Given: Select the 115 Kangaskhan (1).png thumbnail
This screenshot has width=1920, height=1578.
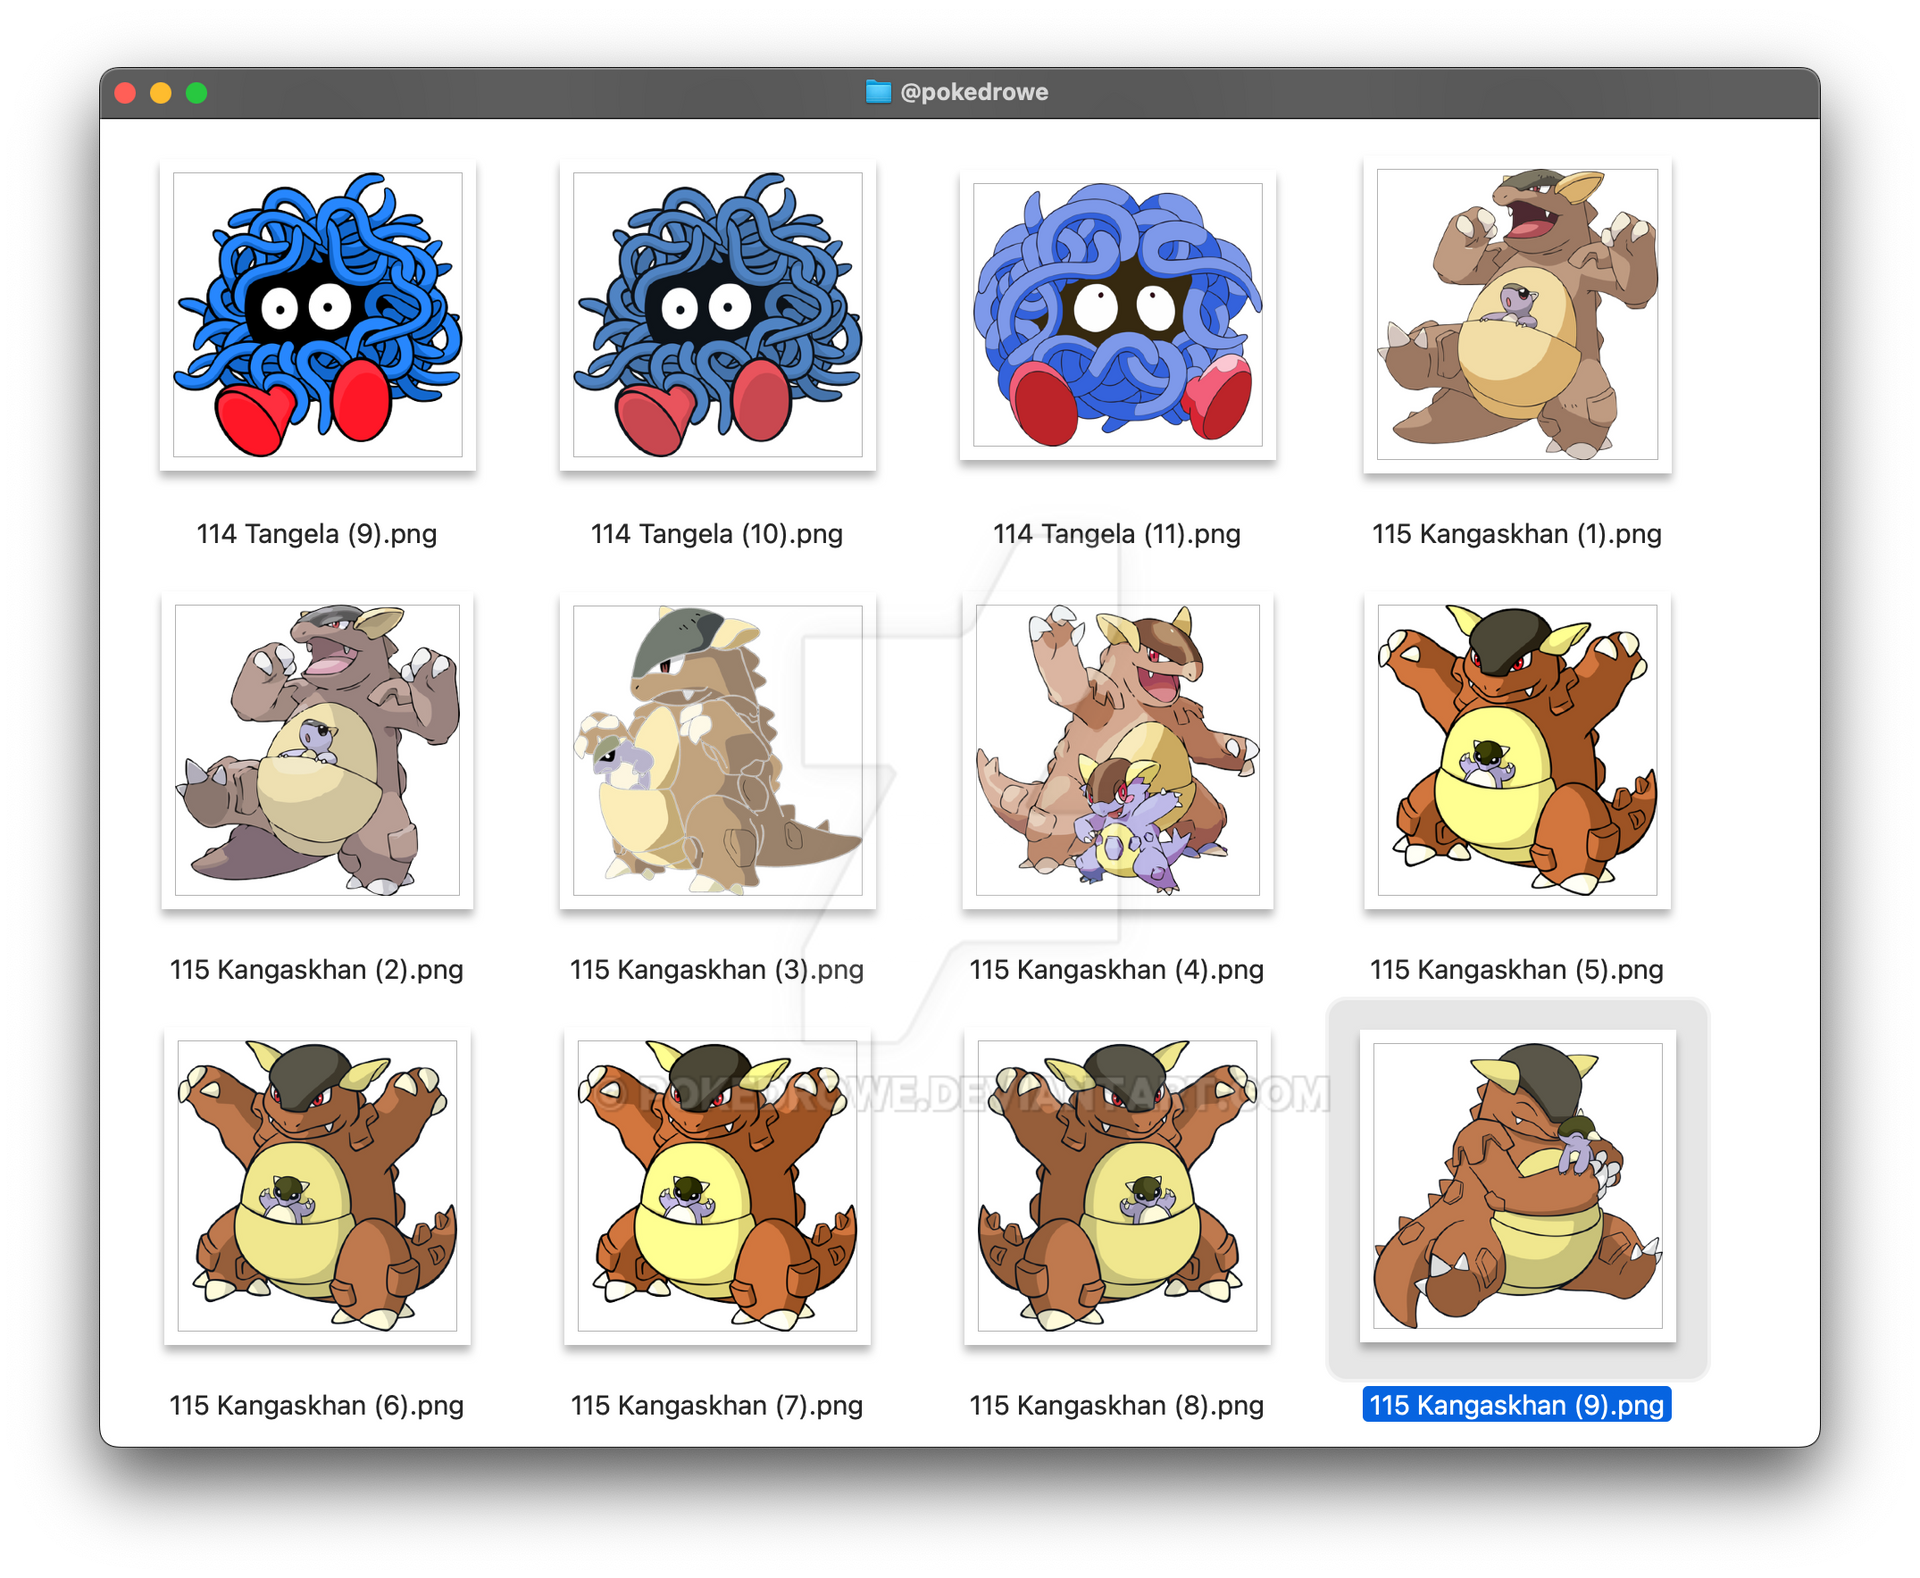Looking at the screenshot, I should 1517,314.
